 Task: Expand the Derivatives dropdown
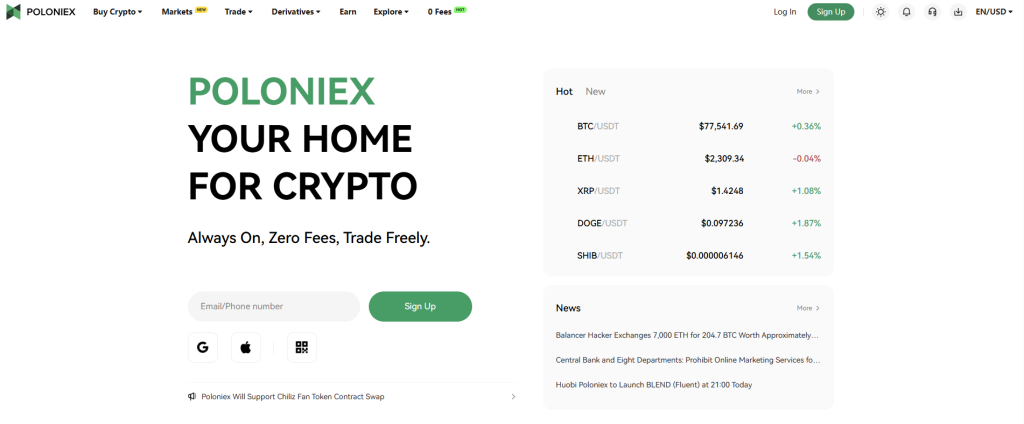296,12
